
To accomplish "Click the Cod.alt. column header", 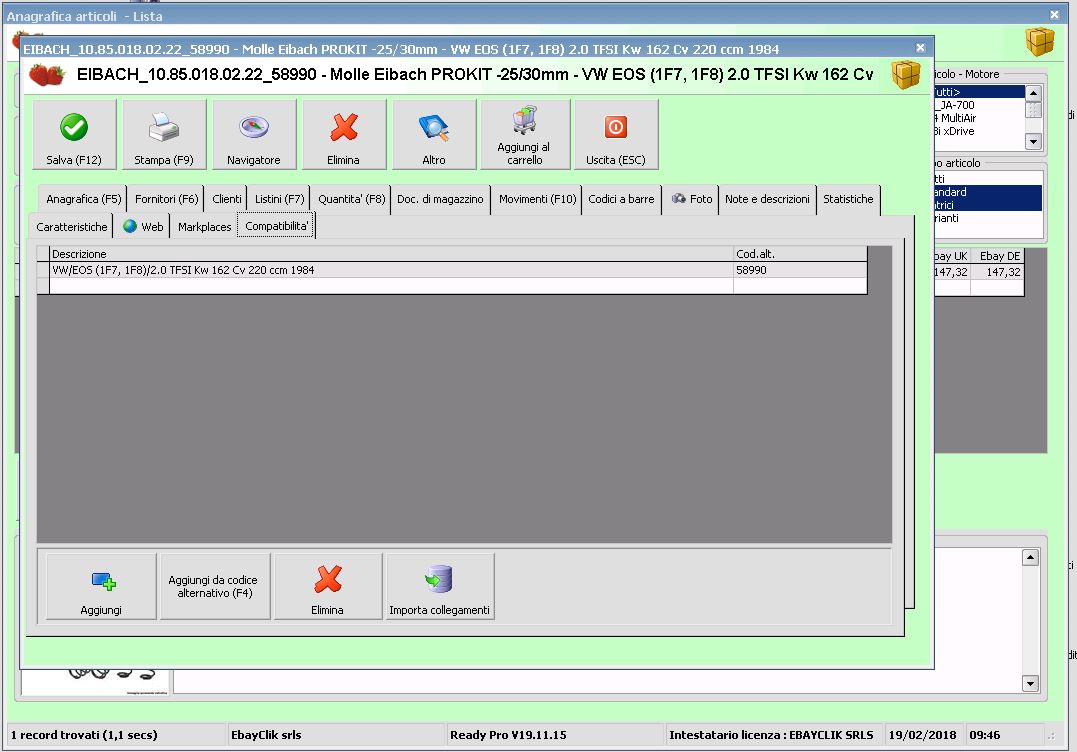I will tap(800, 254).
